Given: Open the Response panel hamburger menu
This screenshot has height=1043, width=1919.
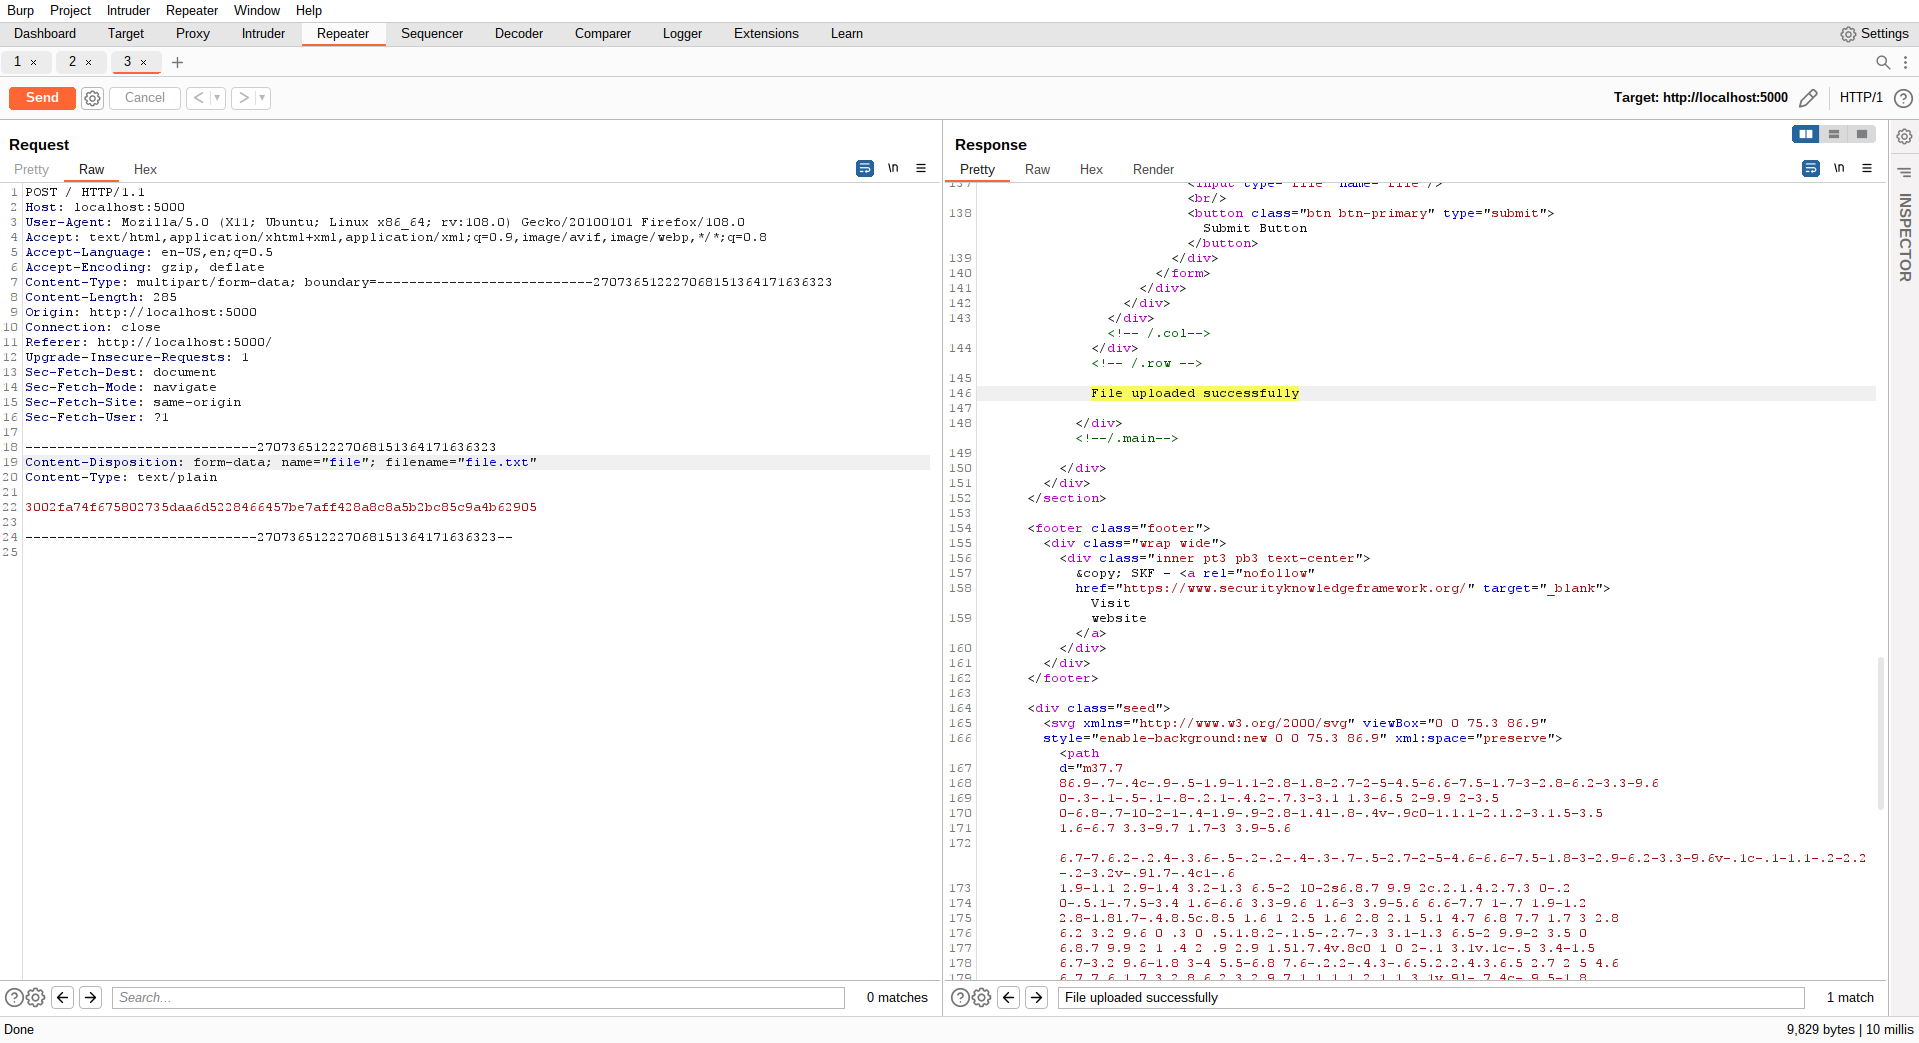Looking at the screenshot, I should click(x=1867, y=168).
